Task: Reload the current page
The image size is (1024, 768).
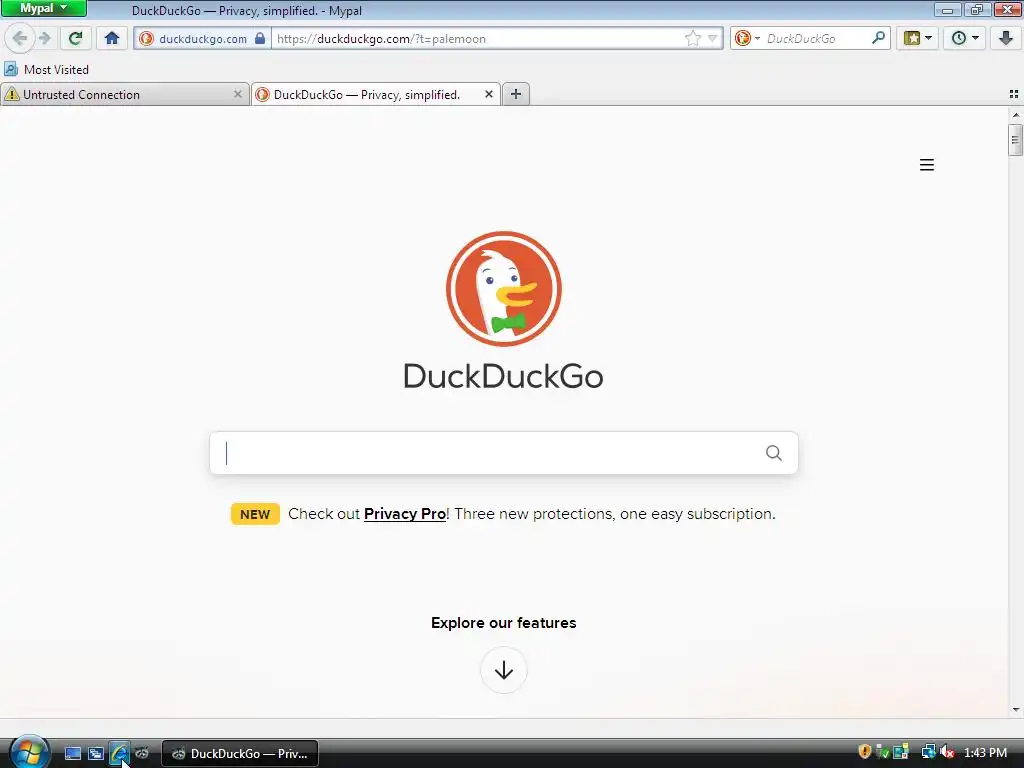Action: pos(75,39)
